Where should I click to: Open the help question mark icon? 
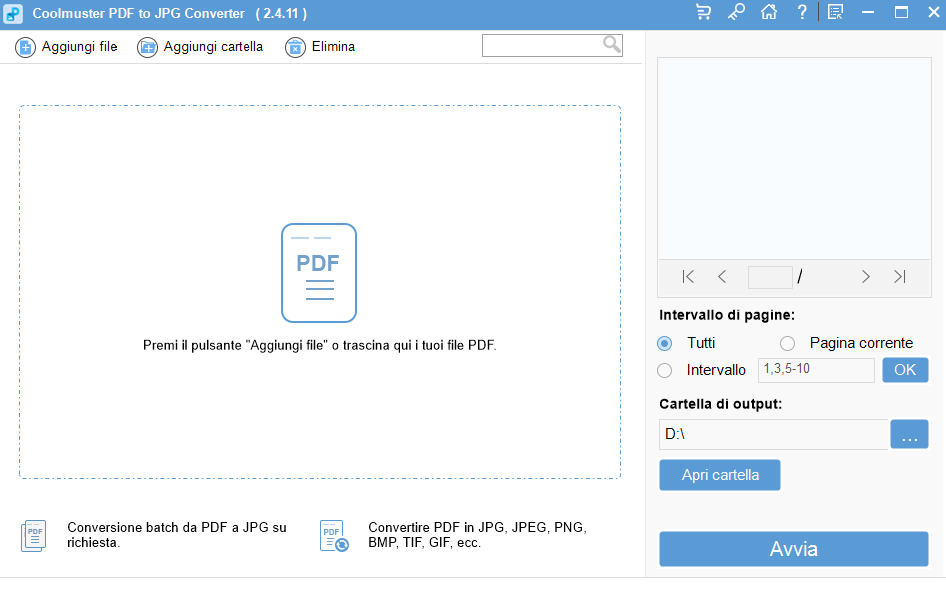pyautogui.click(x=802, y=12)
